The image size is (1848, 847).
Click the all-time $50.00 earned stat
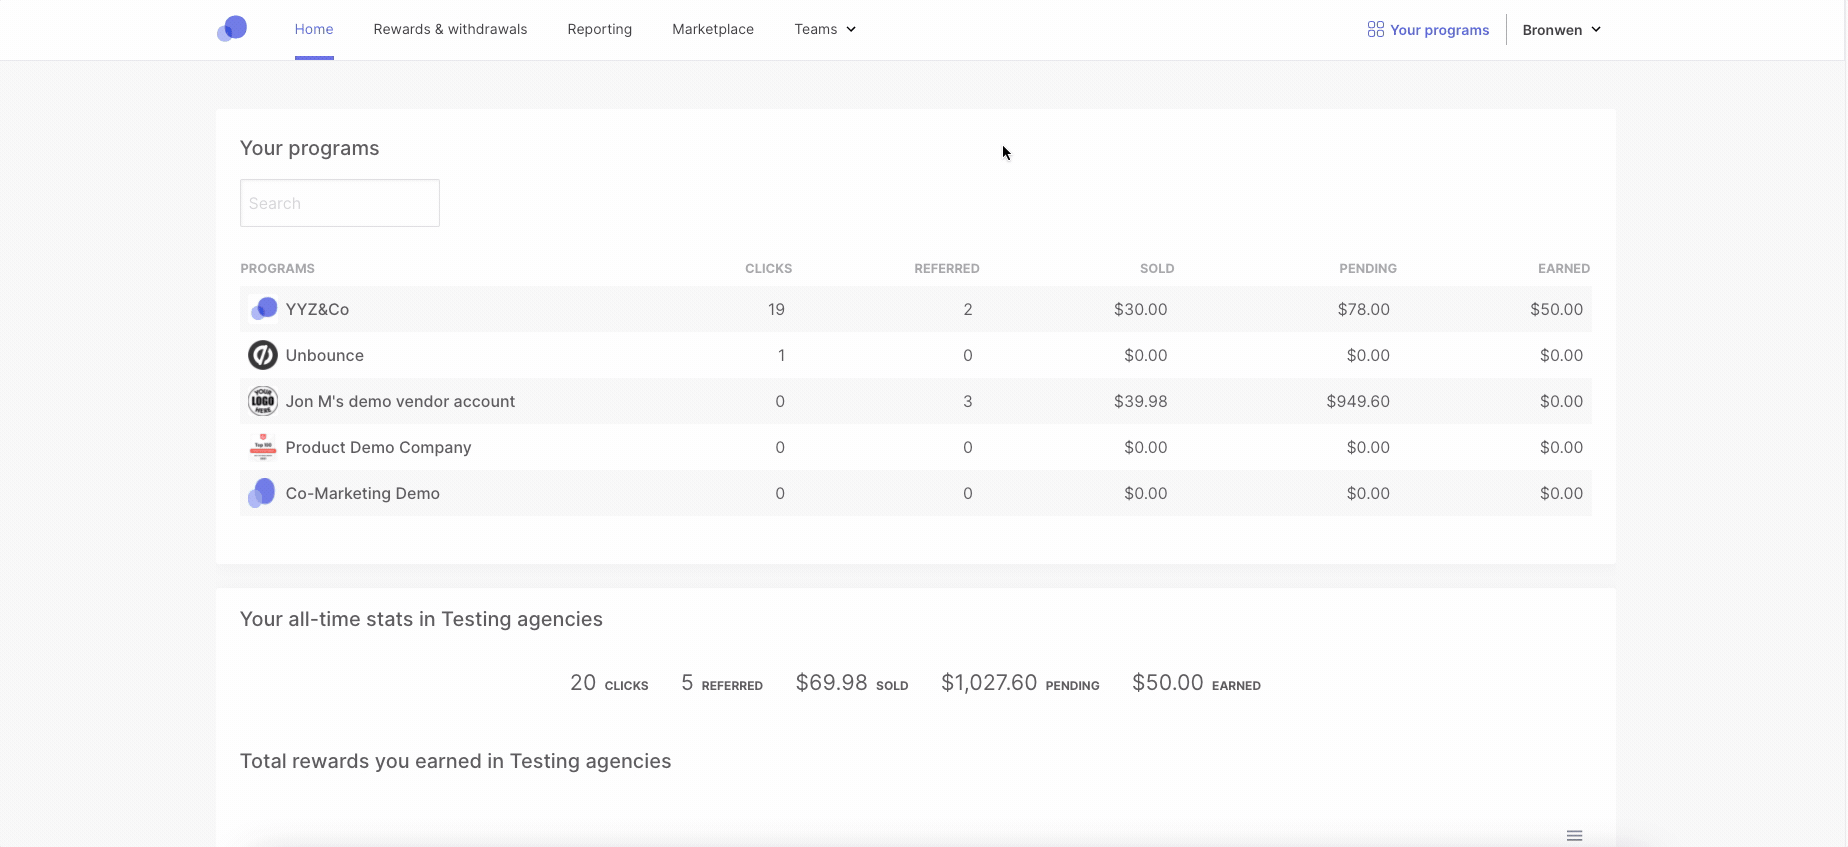1196,683
